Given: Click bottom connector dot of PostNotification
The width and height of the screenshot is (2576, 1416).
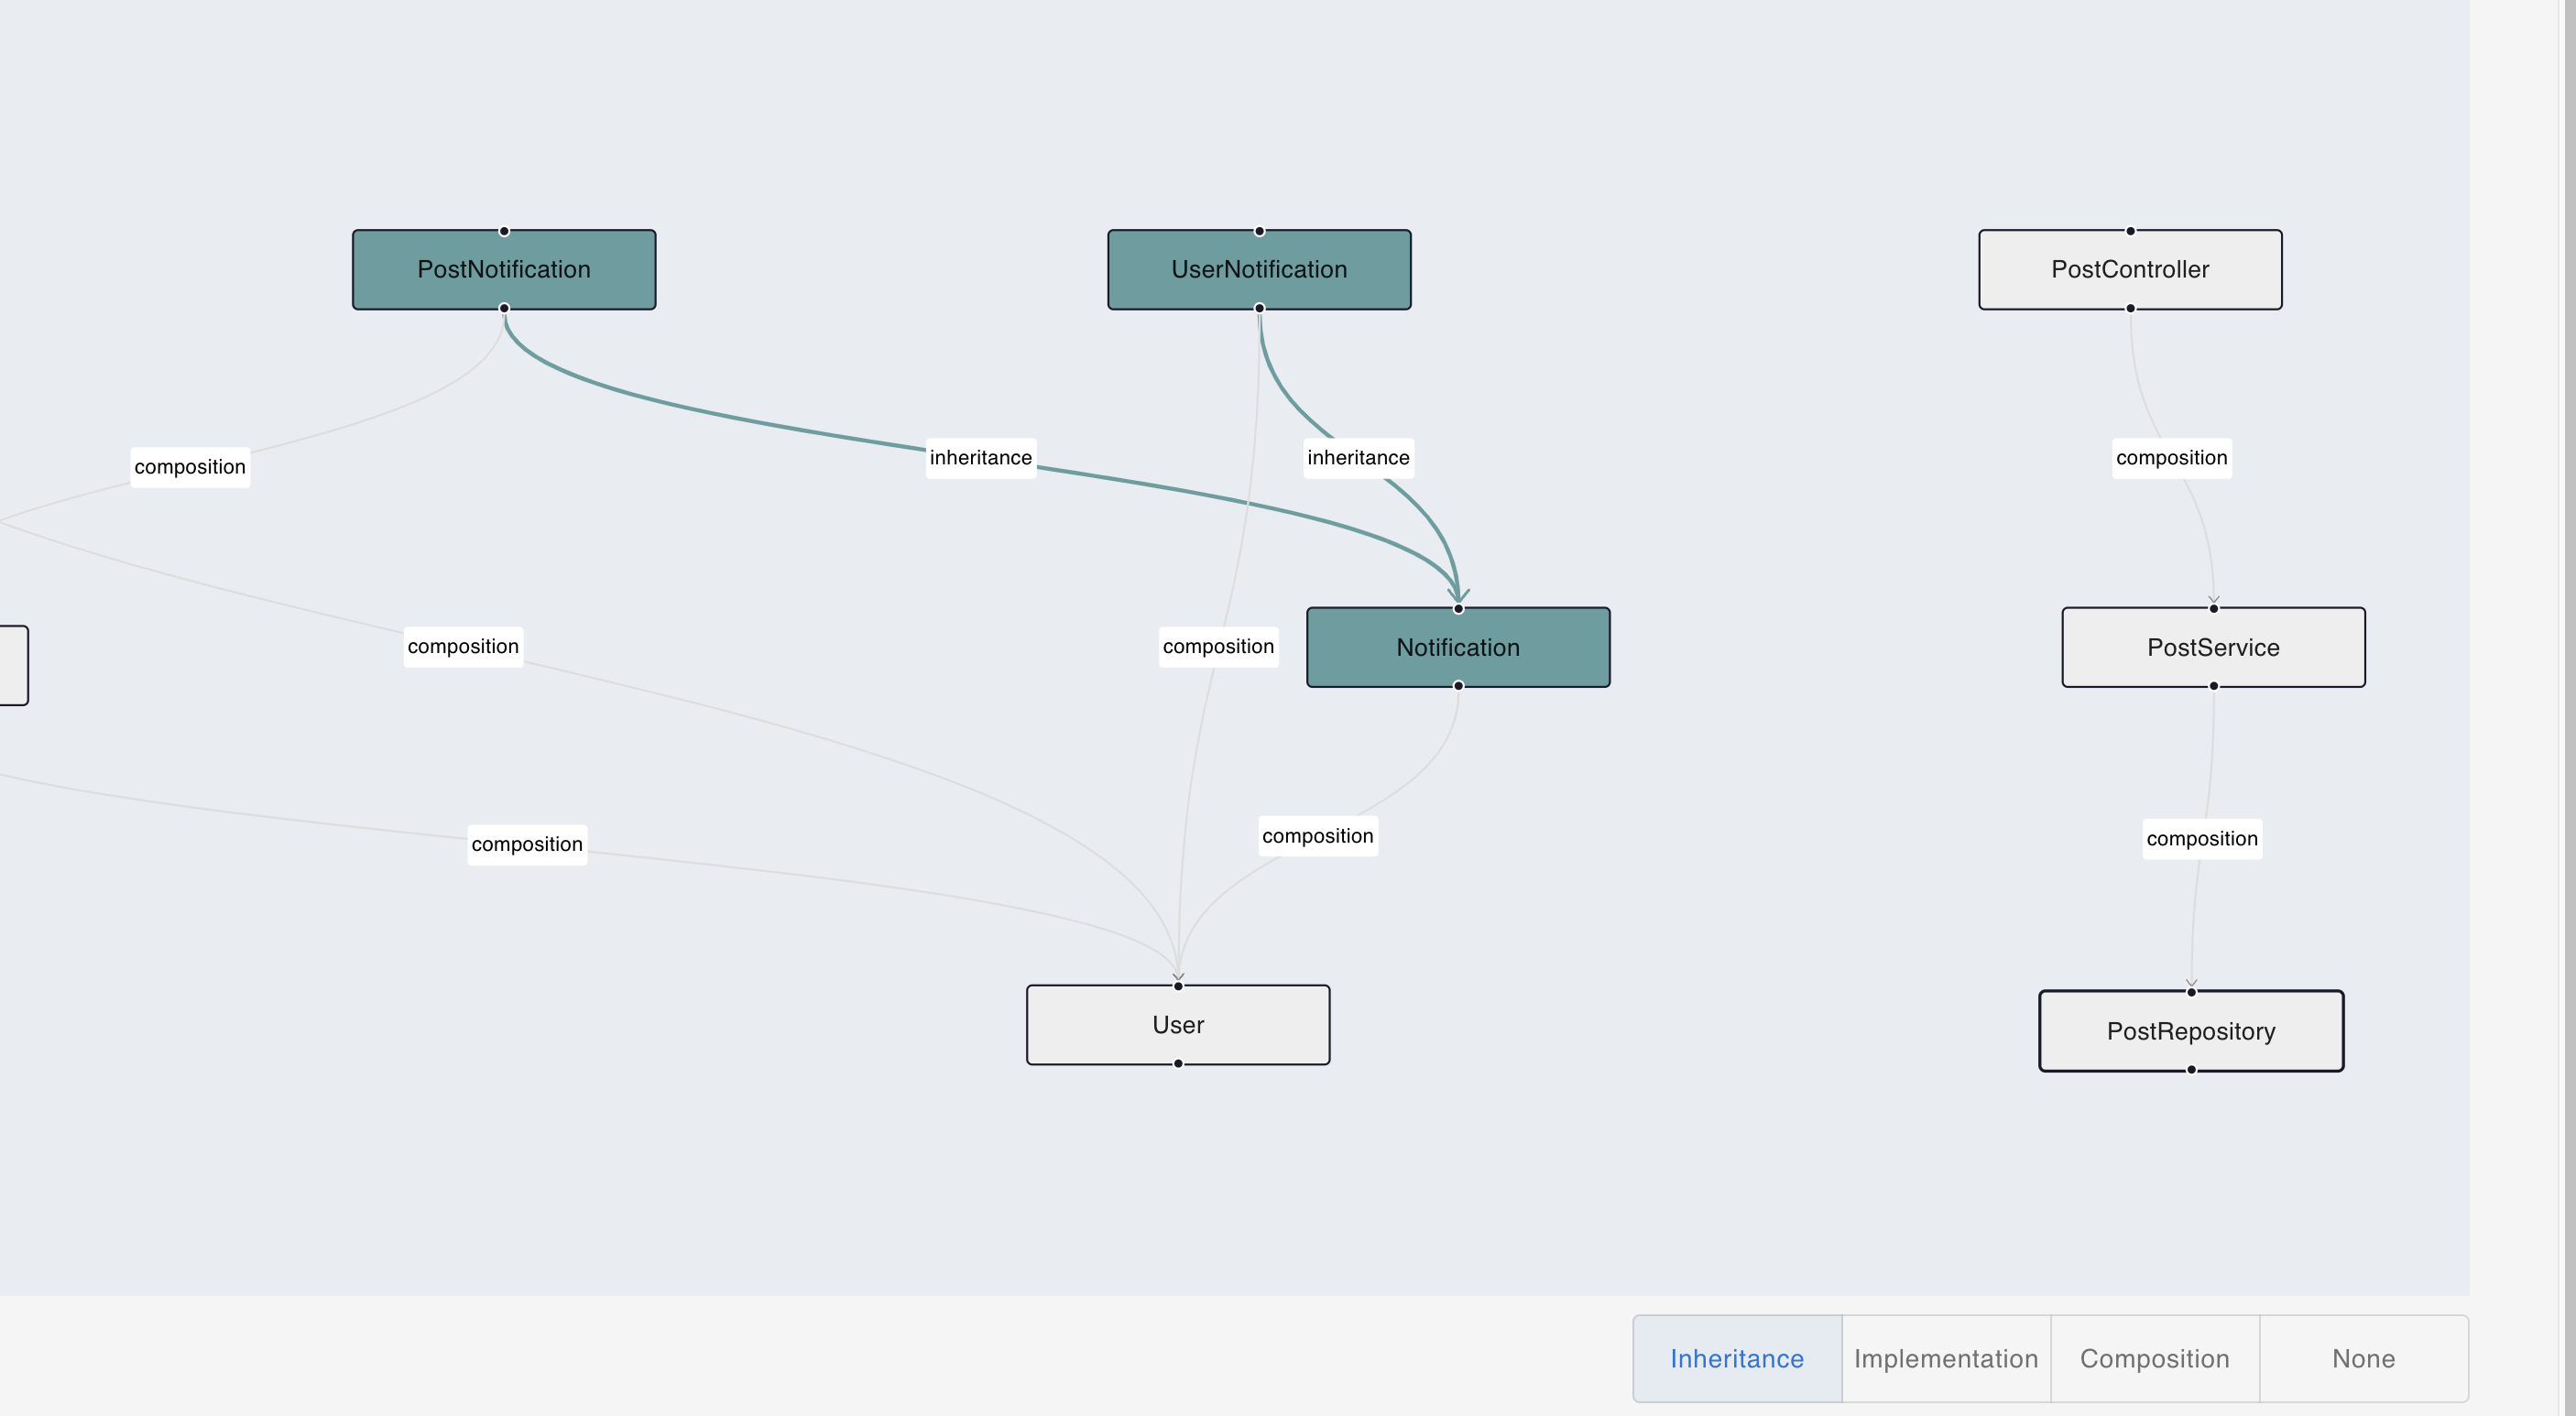Looking at the screenshot, I should point(504,308).
